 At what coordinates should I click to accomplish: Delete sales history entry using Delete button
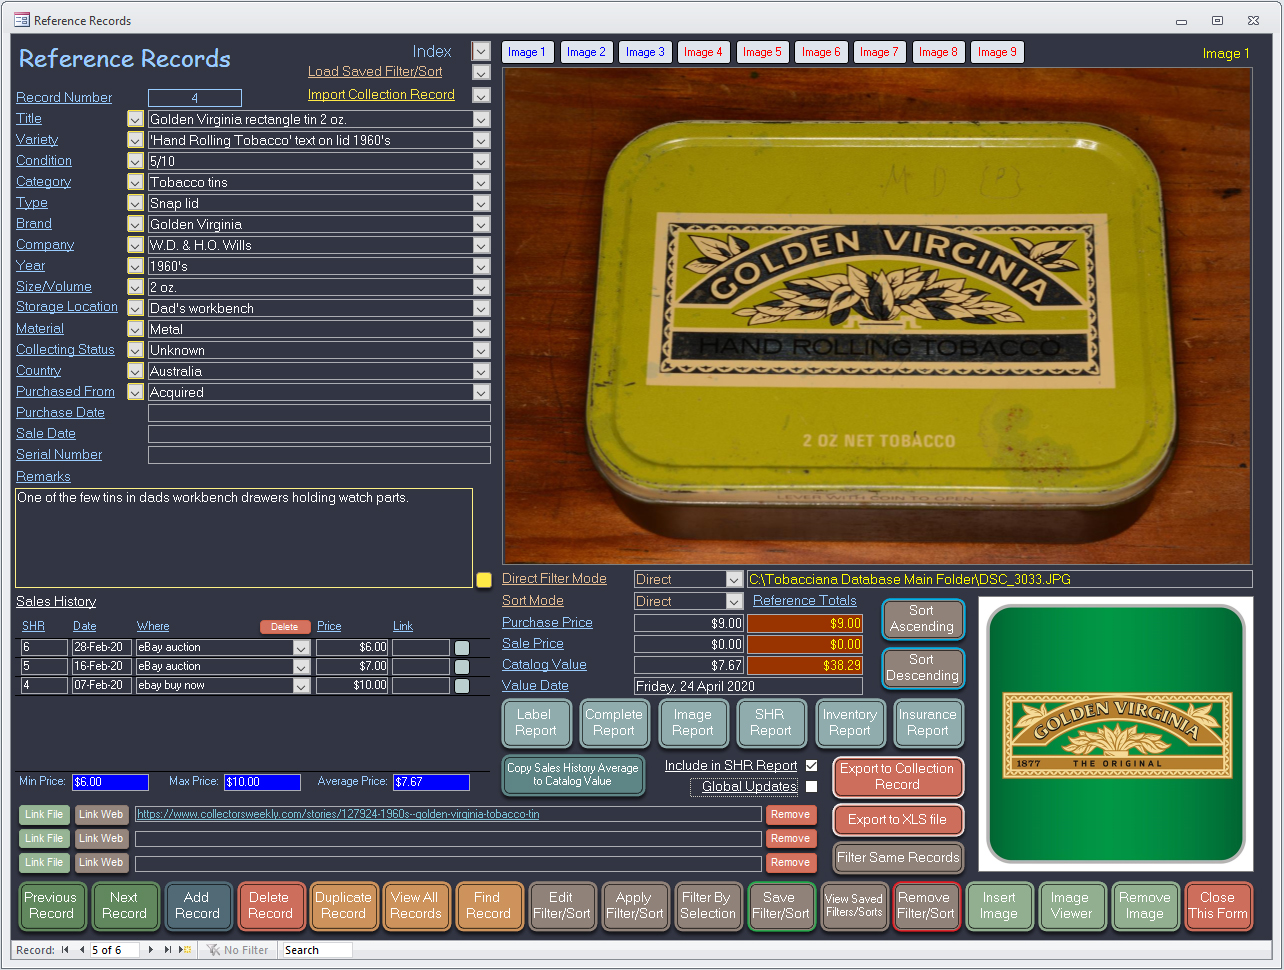[x=285, y=627]
